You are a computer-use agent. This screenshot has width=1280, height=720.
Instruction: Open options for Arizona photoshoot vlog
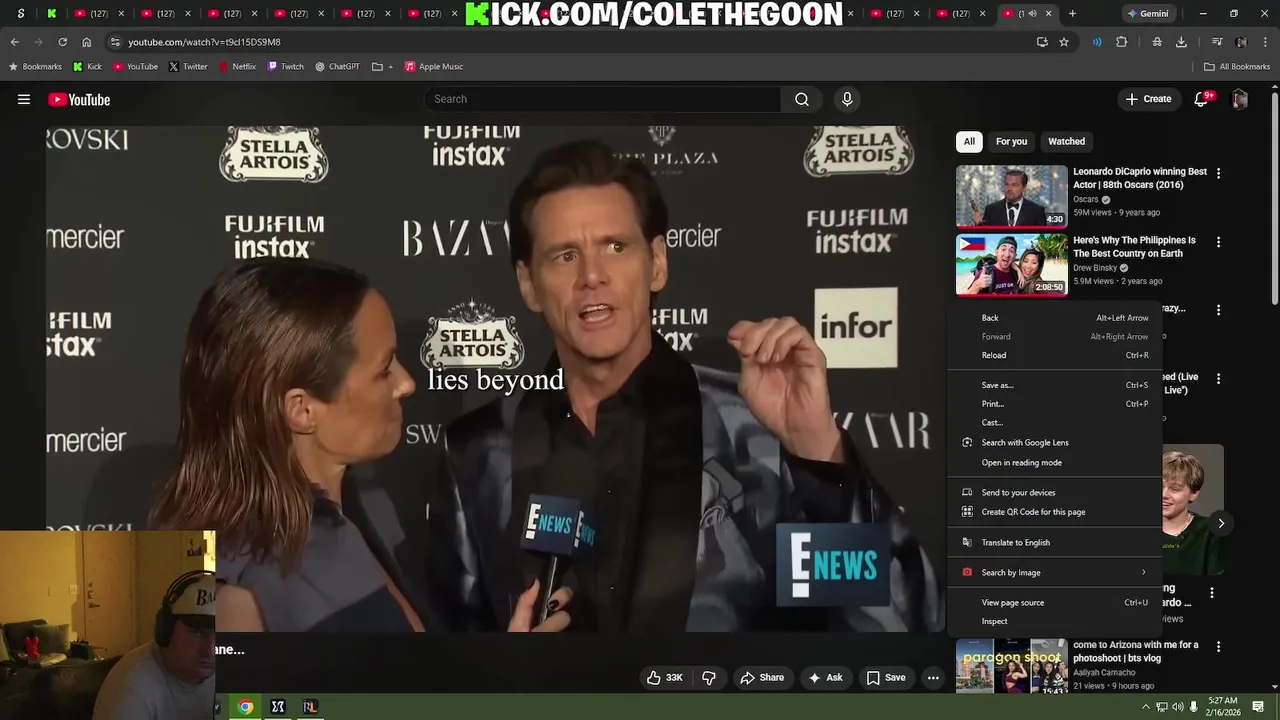tap(1218, 647)
